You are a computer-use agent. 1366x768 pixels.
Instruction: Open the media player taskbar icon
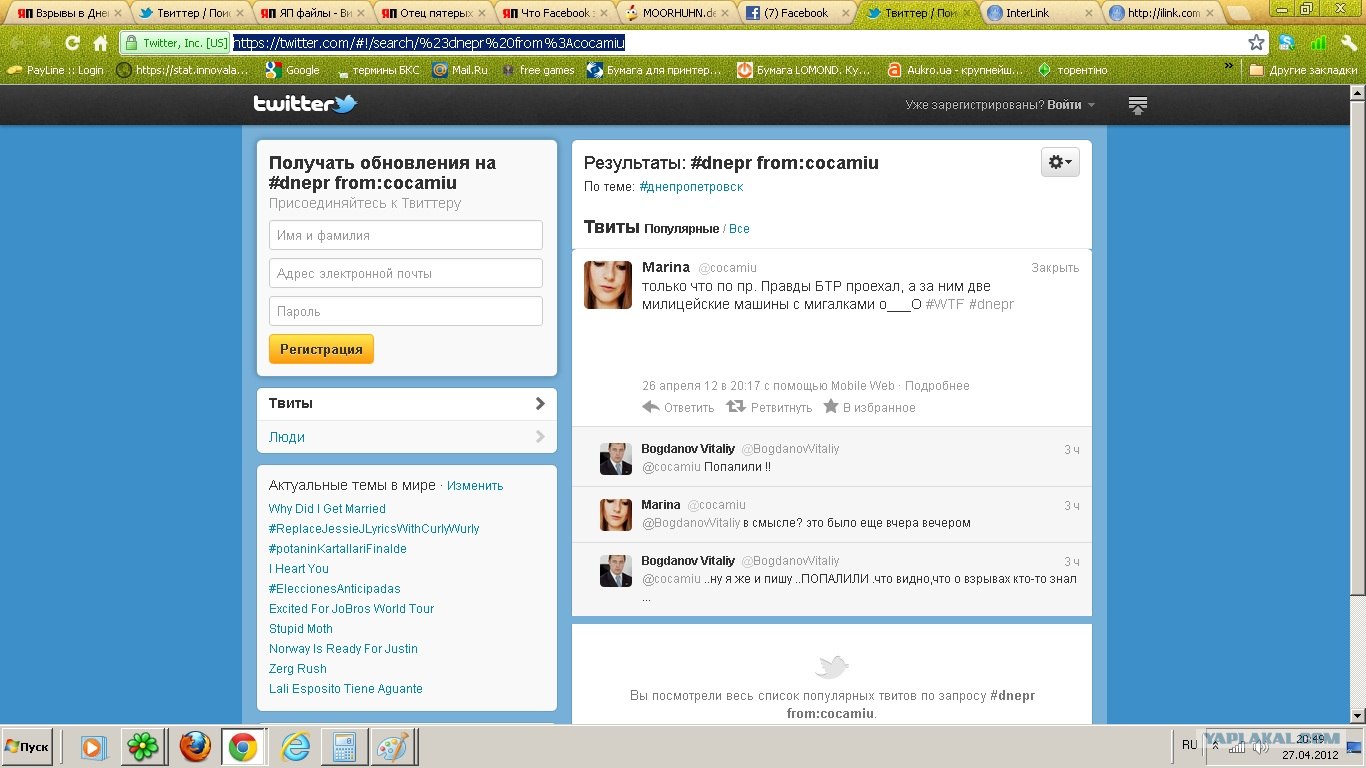(x=93, y=747)
